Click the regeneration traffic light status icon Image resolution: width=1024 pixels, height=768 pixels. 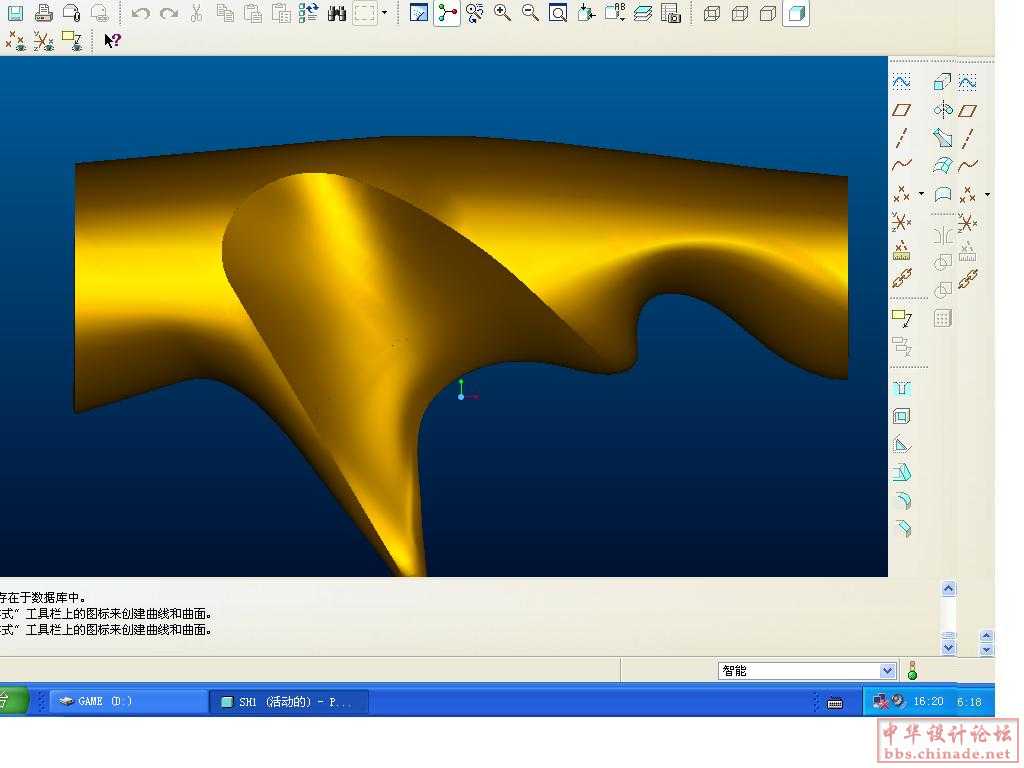coord(912,670)
